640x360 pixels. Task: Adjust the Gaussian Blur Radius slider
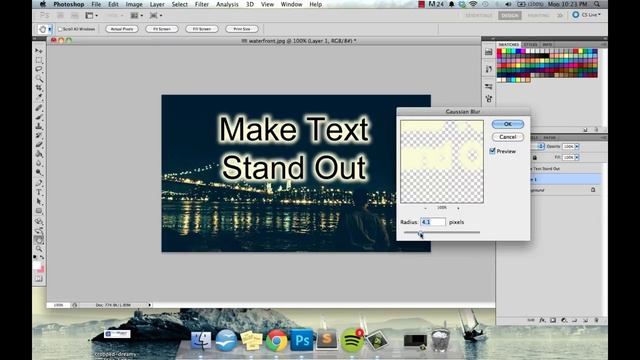point(420,233)
